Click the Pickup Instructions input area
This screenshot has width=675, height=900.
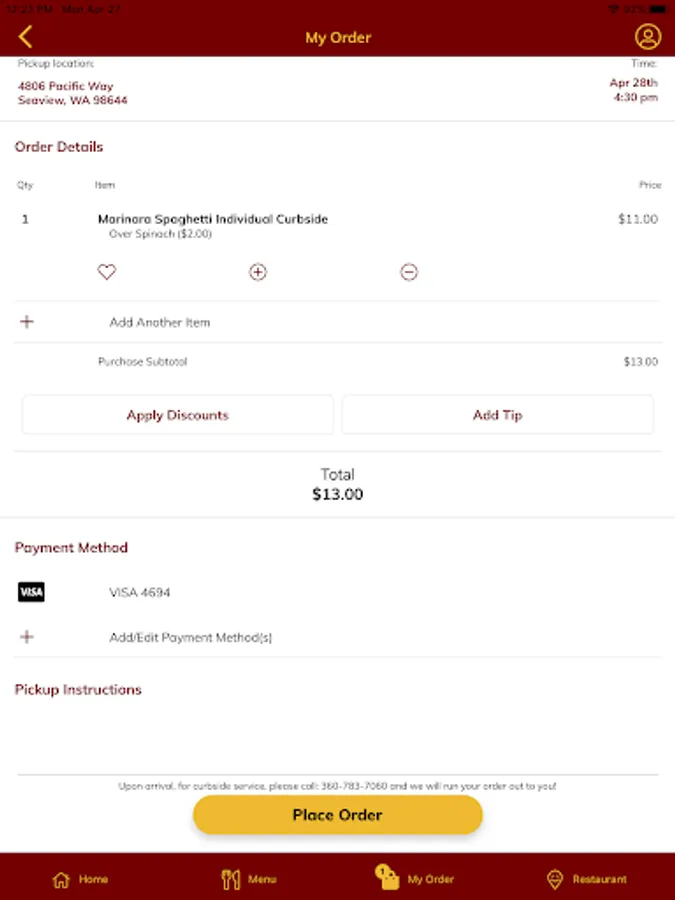[337, 735]
